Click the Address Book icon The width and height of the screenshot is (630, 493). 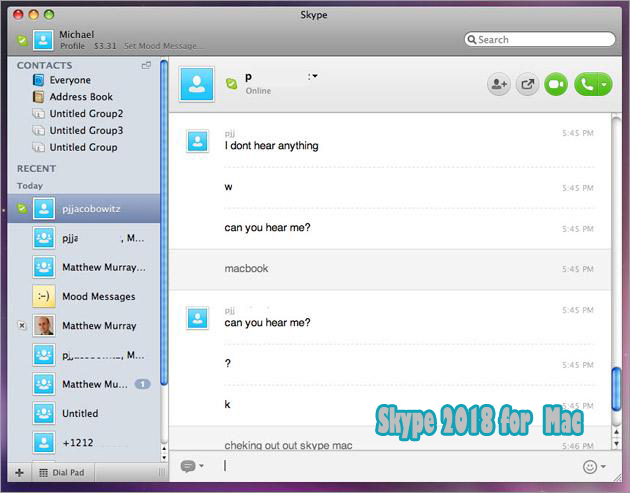38,97
